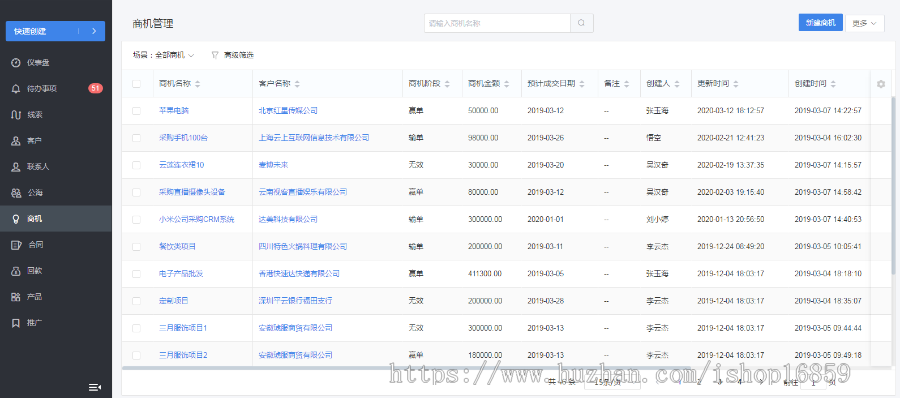Screen dimensions: 900x398
Task: Check the box for 电子产品批发 row
Action: pos(136,273)
